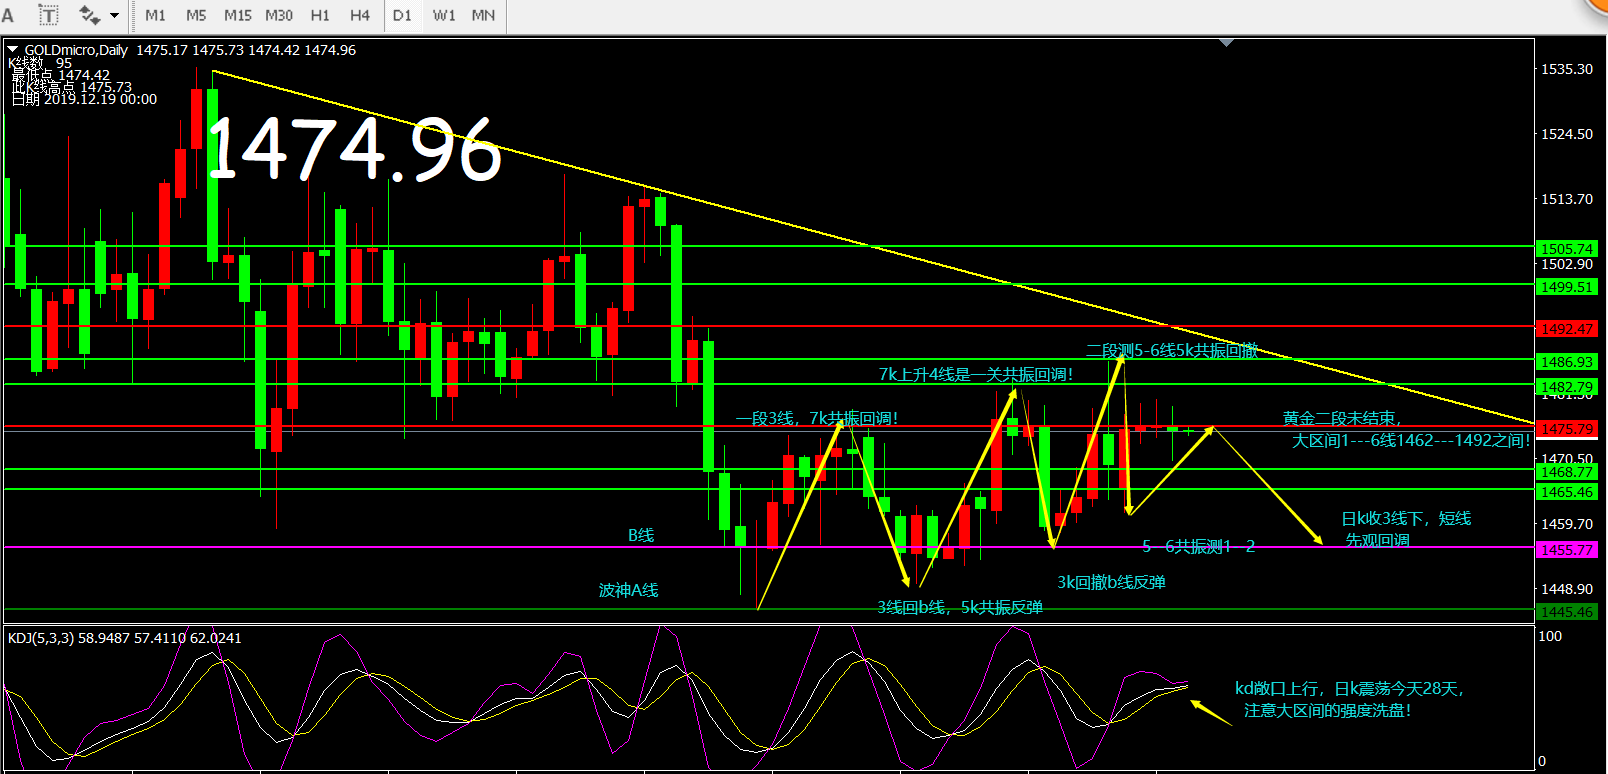Switch to the W1 weekly timeframe
Viewport: 1608px width, 774px height.
pos(444,15)
